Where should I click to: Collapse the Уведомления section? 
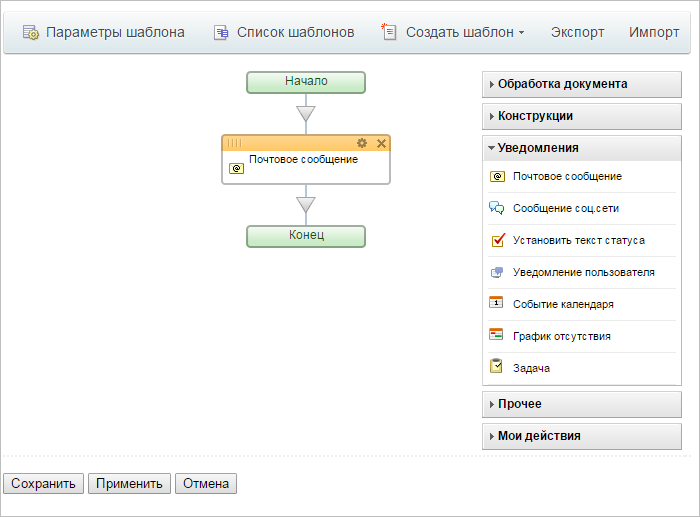coord(581,148)
